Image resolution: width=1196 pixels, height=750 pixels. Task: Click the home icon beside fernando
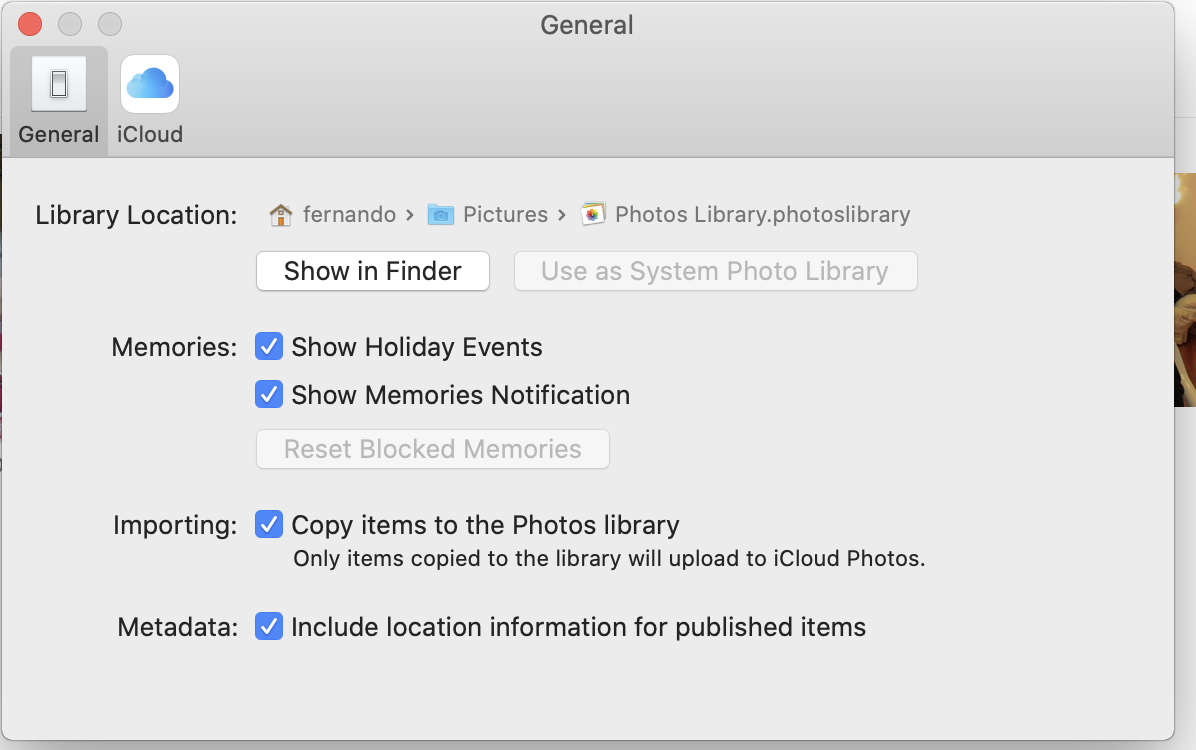point(281,215)
